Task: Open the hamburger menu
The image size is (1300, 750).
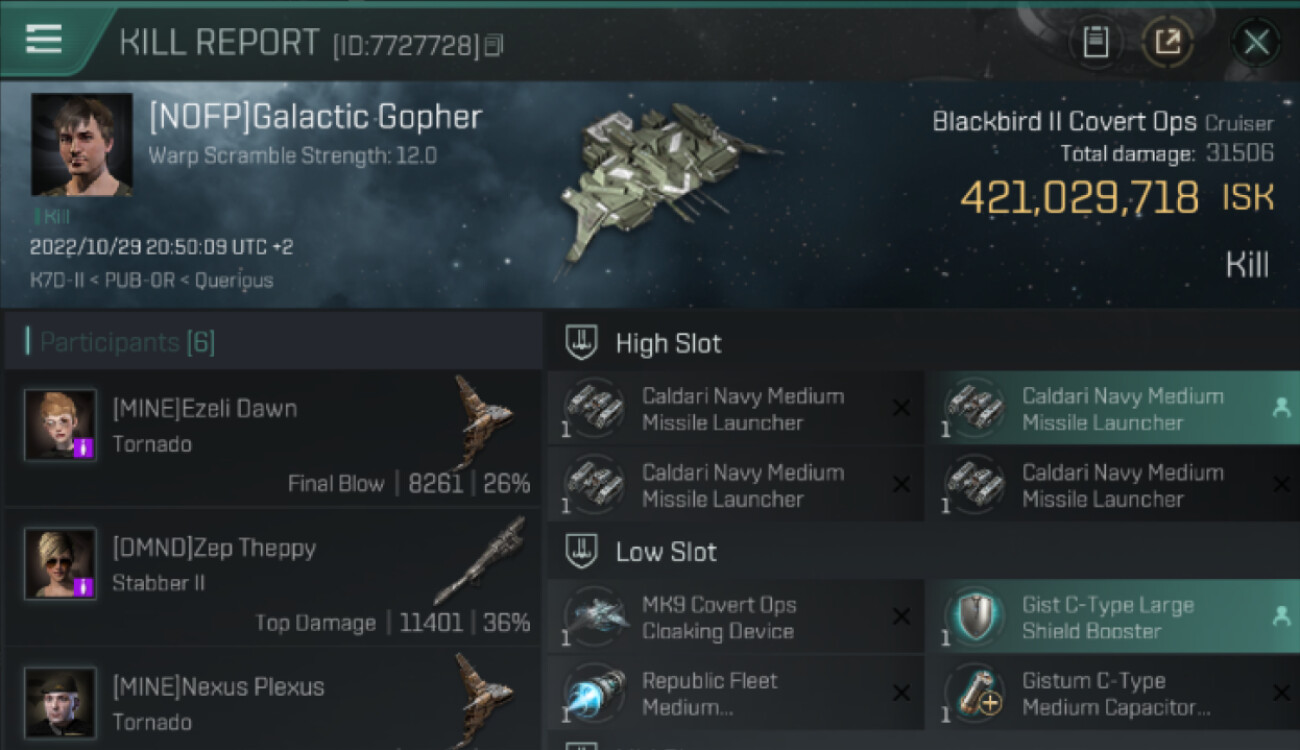Action: pos(43,40)
